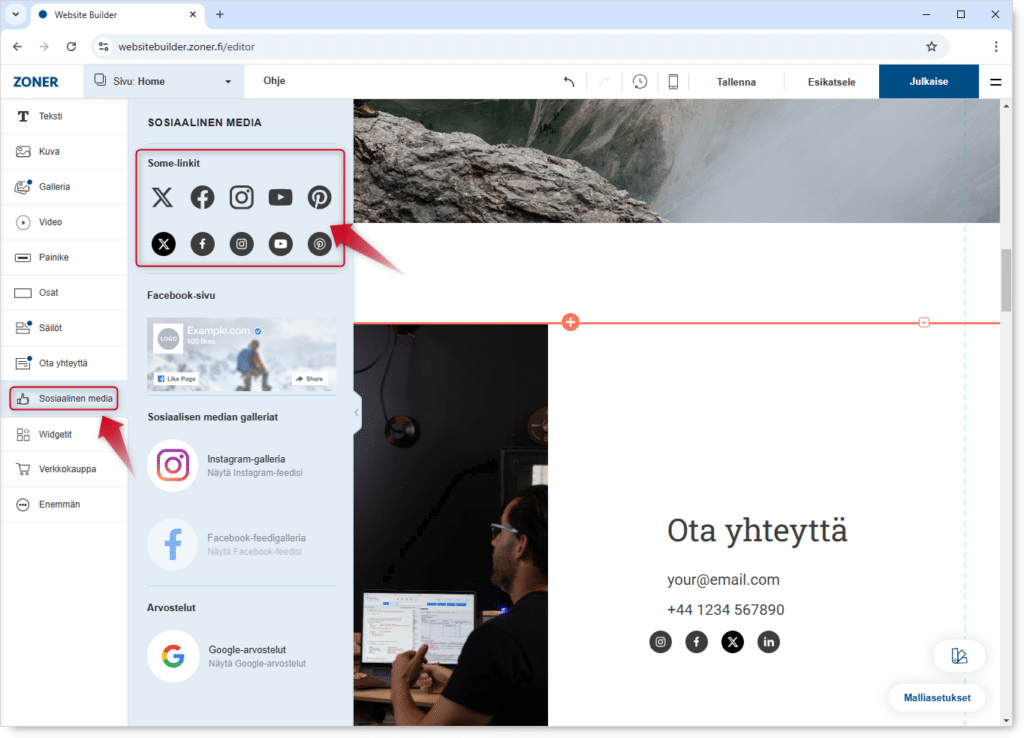
Task: Choose black circular YouTube icon style
Action: coord(280,244)
